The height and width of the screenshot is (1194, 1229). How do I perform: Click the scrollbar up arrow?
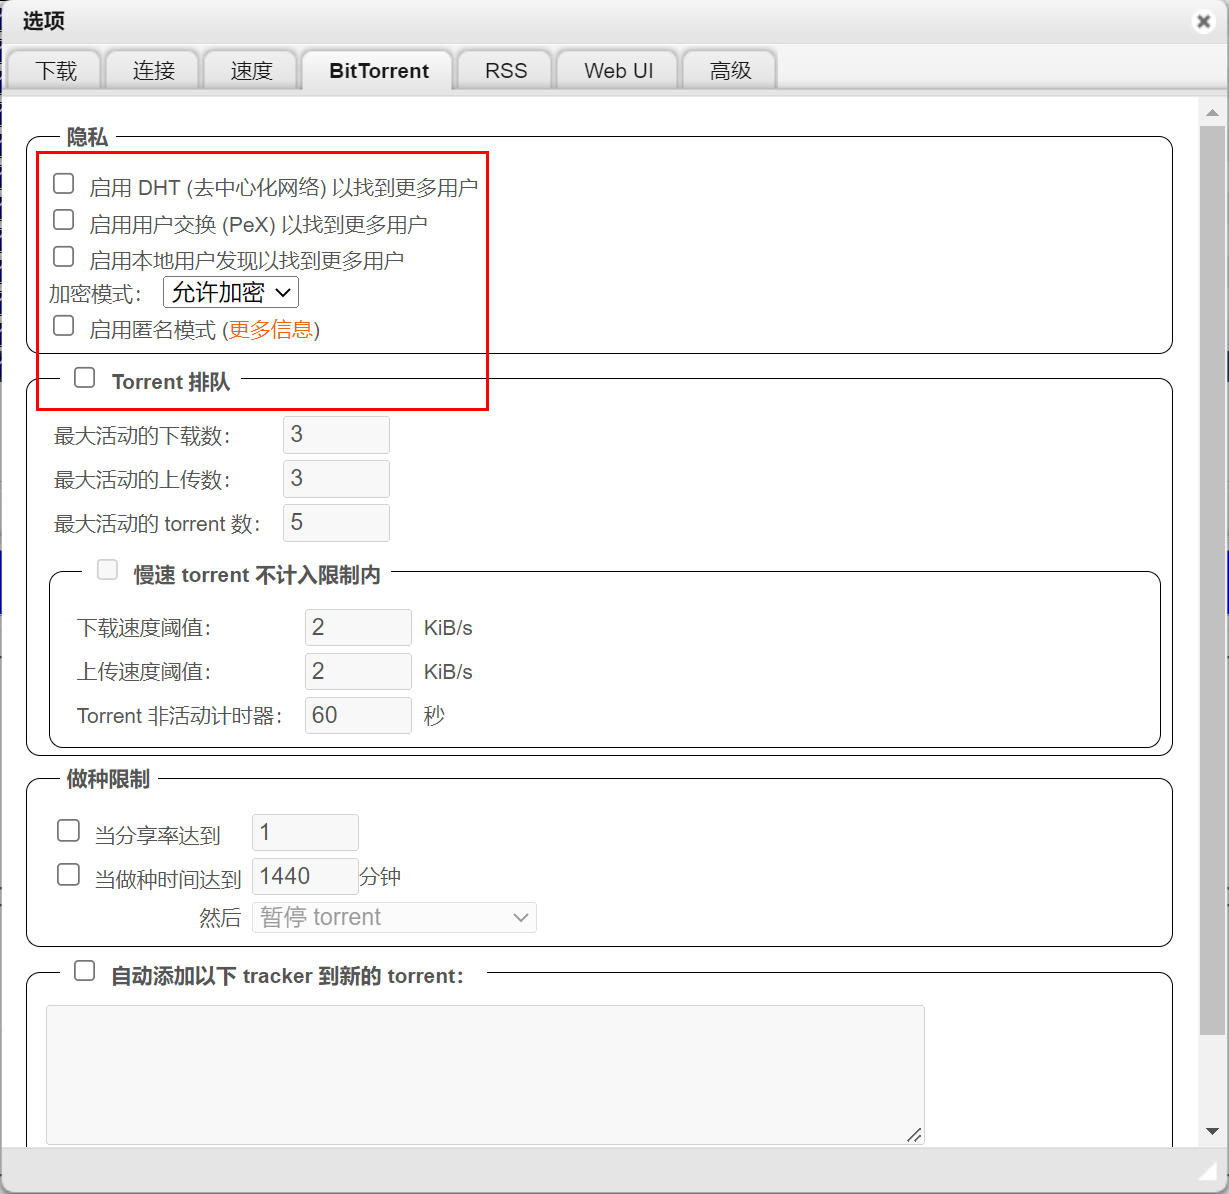pos(1212,112)
